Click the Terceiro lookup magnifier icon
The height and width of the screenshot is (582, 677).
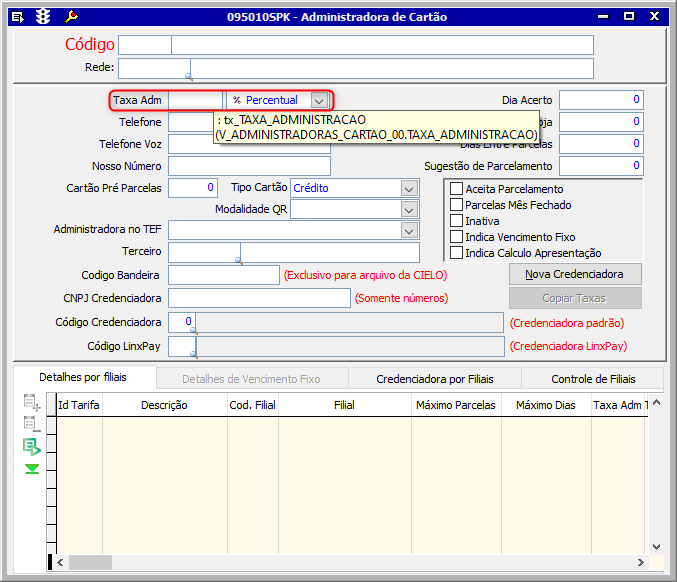click(x=238, y=260)
